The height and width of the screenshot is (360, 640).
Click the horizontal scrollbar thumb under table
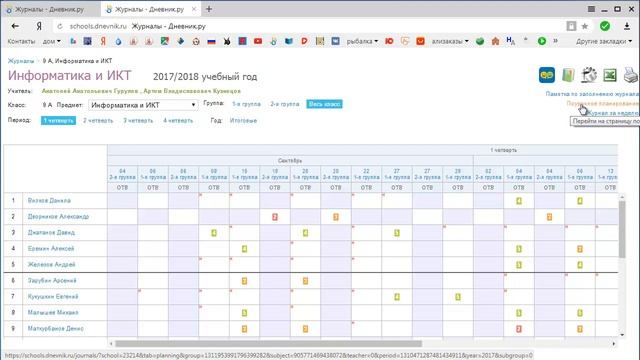click(x=269, y=344)
